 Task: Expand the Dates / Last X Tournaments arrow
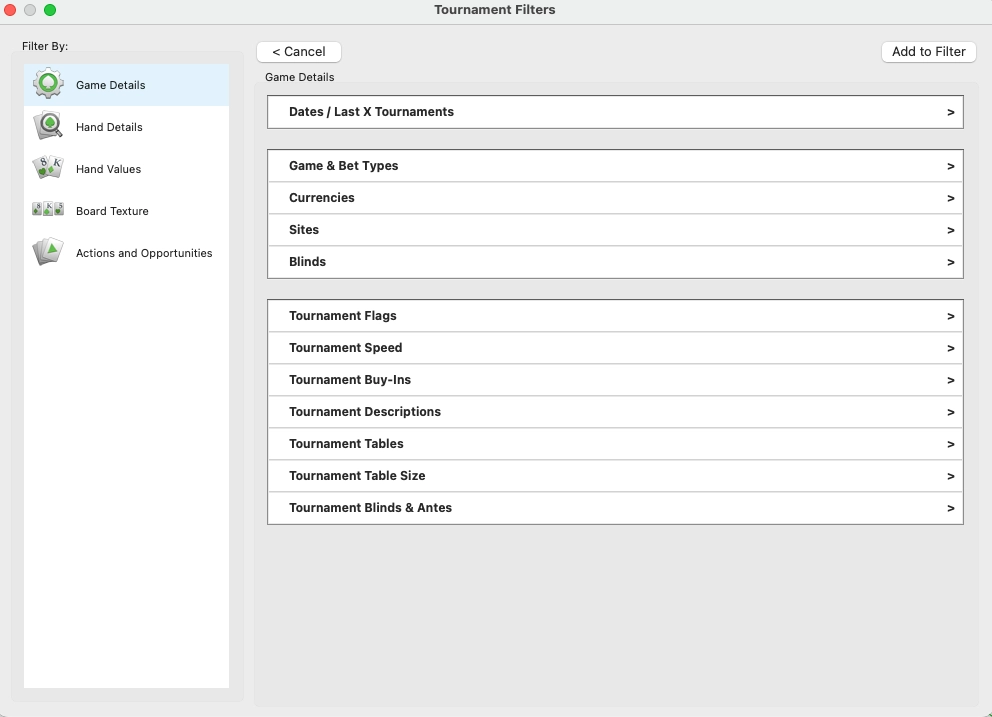(x=950, y=113)
